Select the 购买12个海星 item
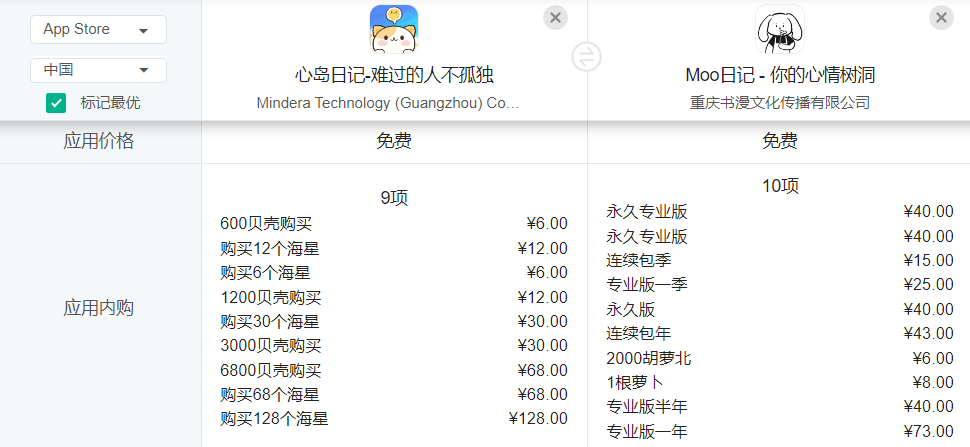Screen dimensions: 970x447 click(x=270, y=249)
